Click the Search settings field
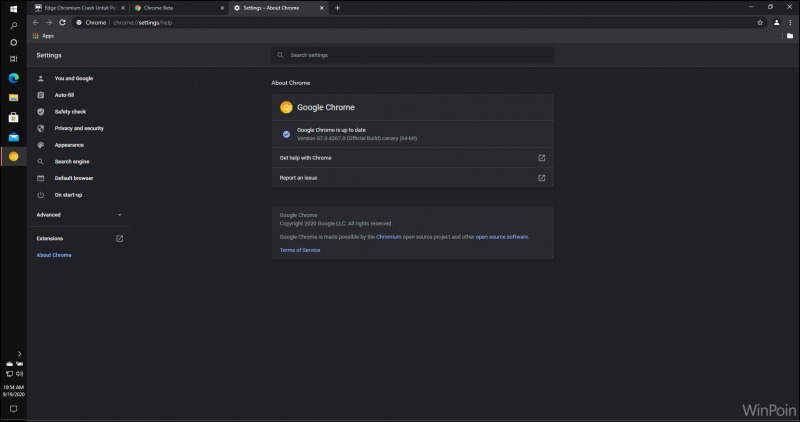The height and width of the screenshot is (422, 800). tap(413, 55)
